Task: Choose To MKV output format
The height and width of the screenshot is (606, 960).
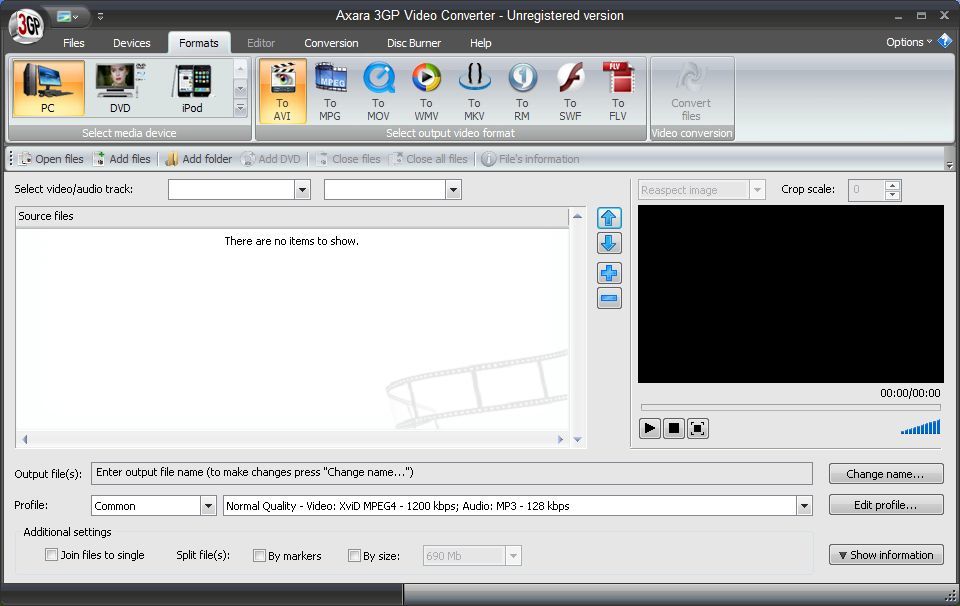Action: 474,91
